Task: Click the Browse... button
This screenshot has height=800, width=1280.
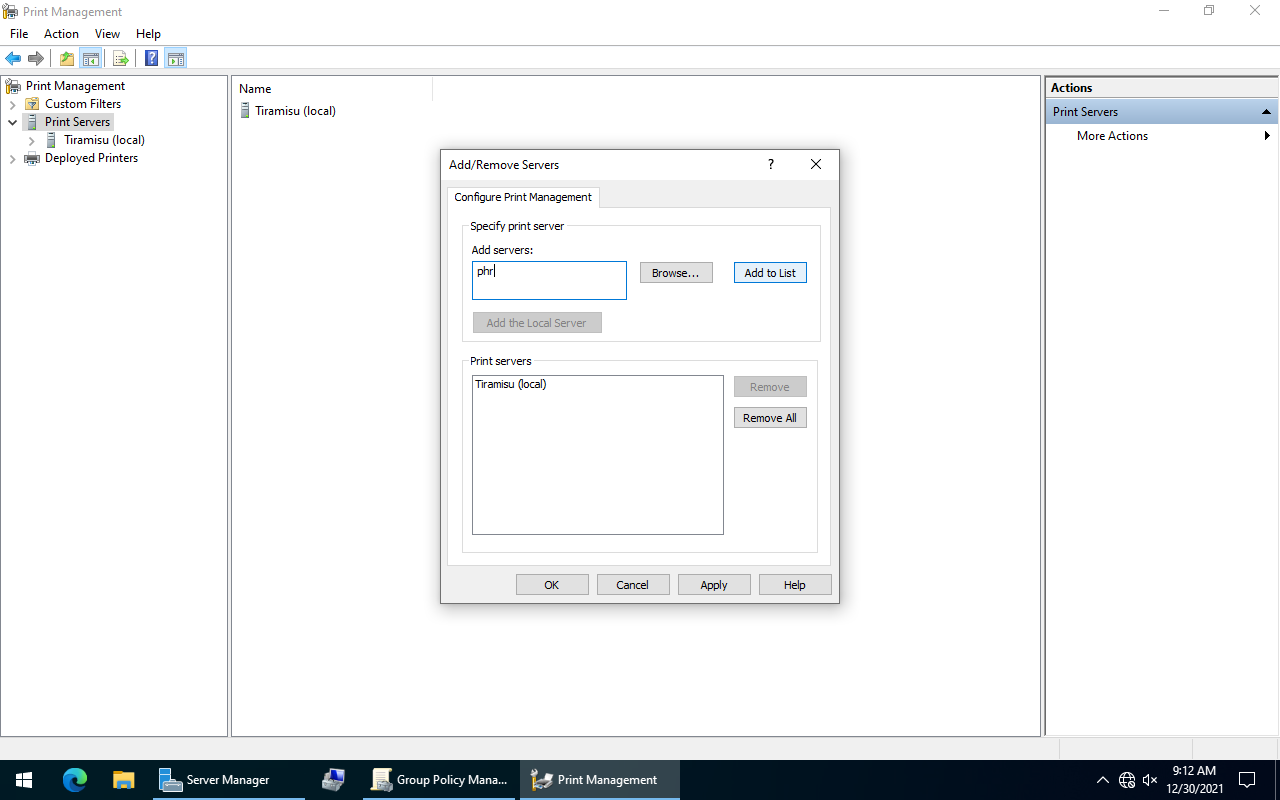Action: [676, 273]
